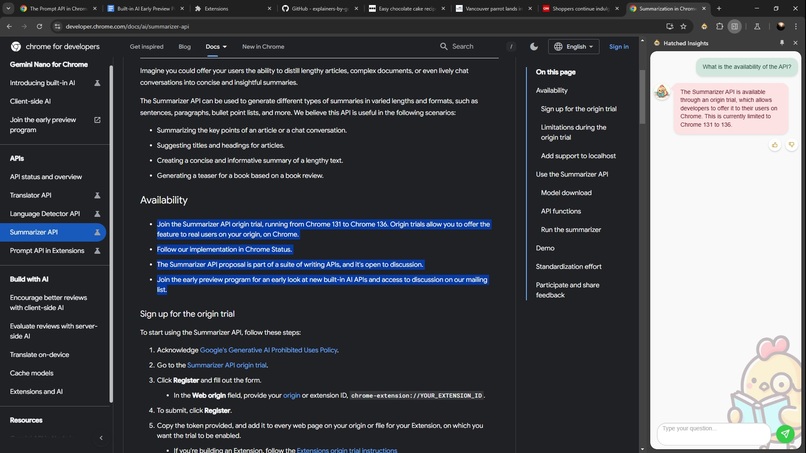The height and width of the screenshot is (453, 806).
Task: Close the Hatched Insights side panel
Action: (795, 43)
